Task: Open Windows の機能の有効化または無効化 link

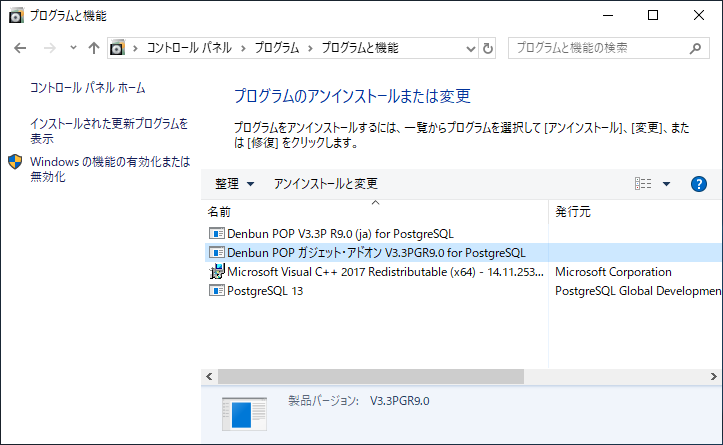Action: pyautogui.click(x=110, y=169)
